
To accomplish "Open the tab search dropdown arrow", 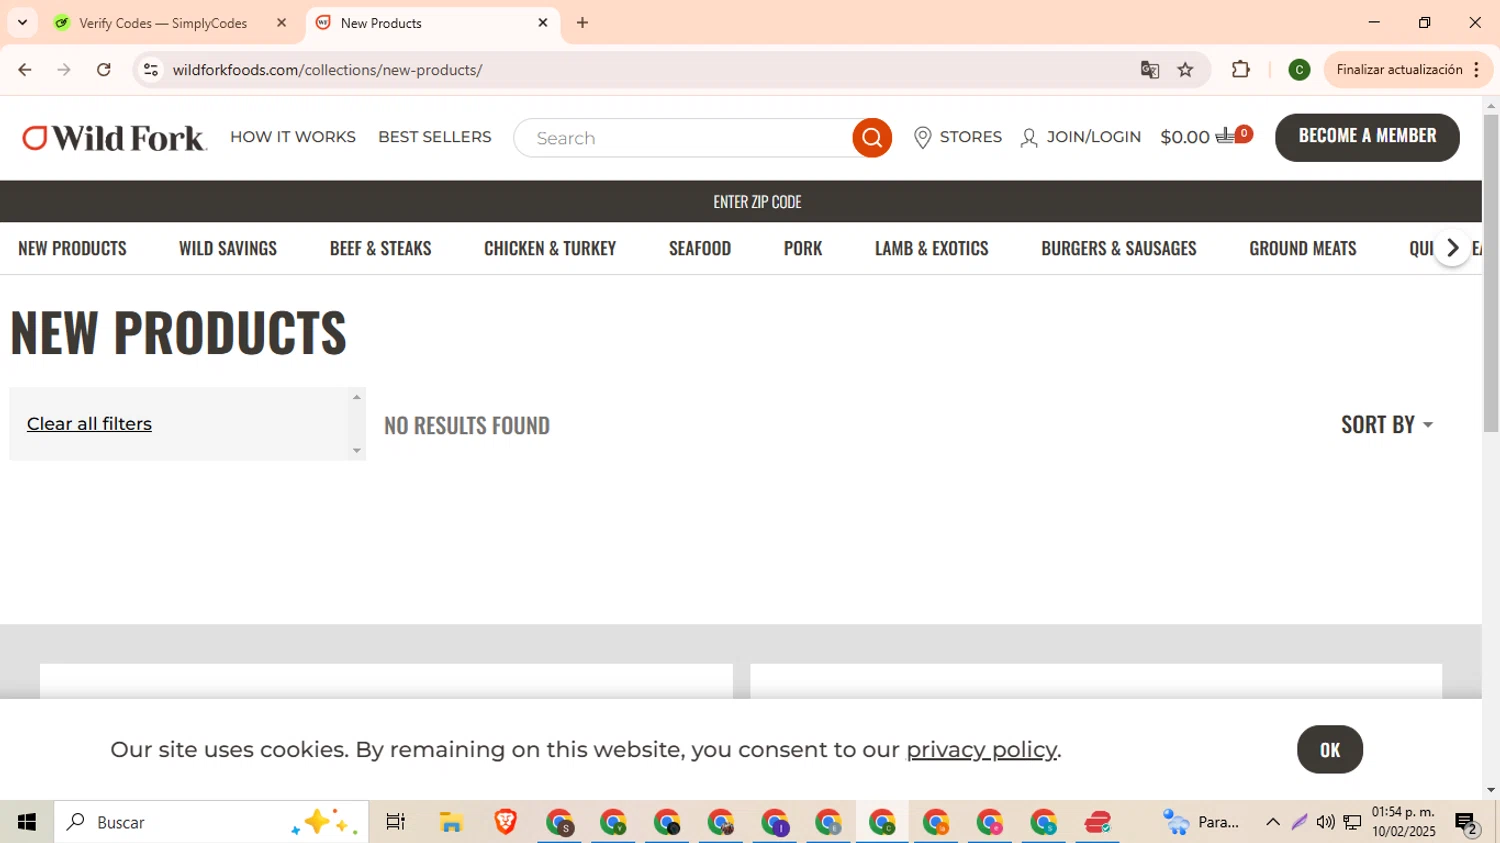I will click(x=22, y=22).
